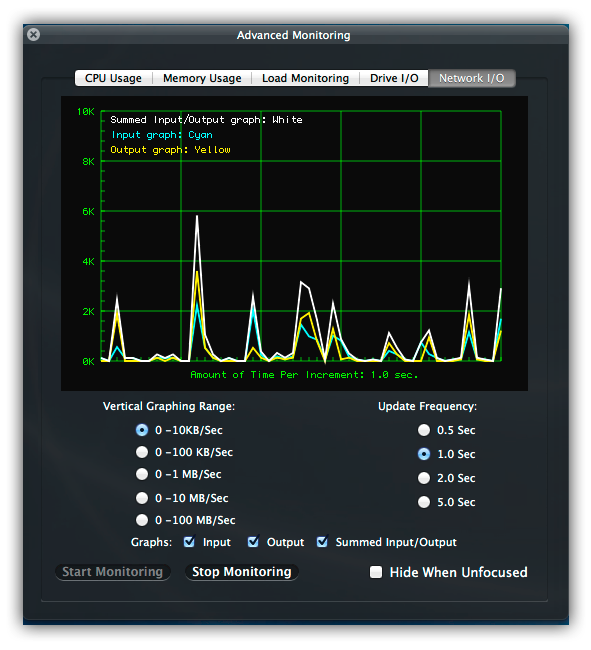Click the Update Frequency heading
Screen dimensions: 591x650
[x=427, y=406]
